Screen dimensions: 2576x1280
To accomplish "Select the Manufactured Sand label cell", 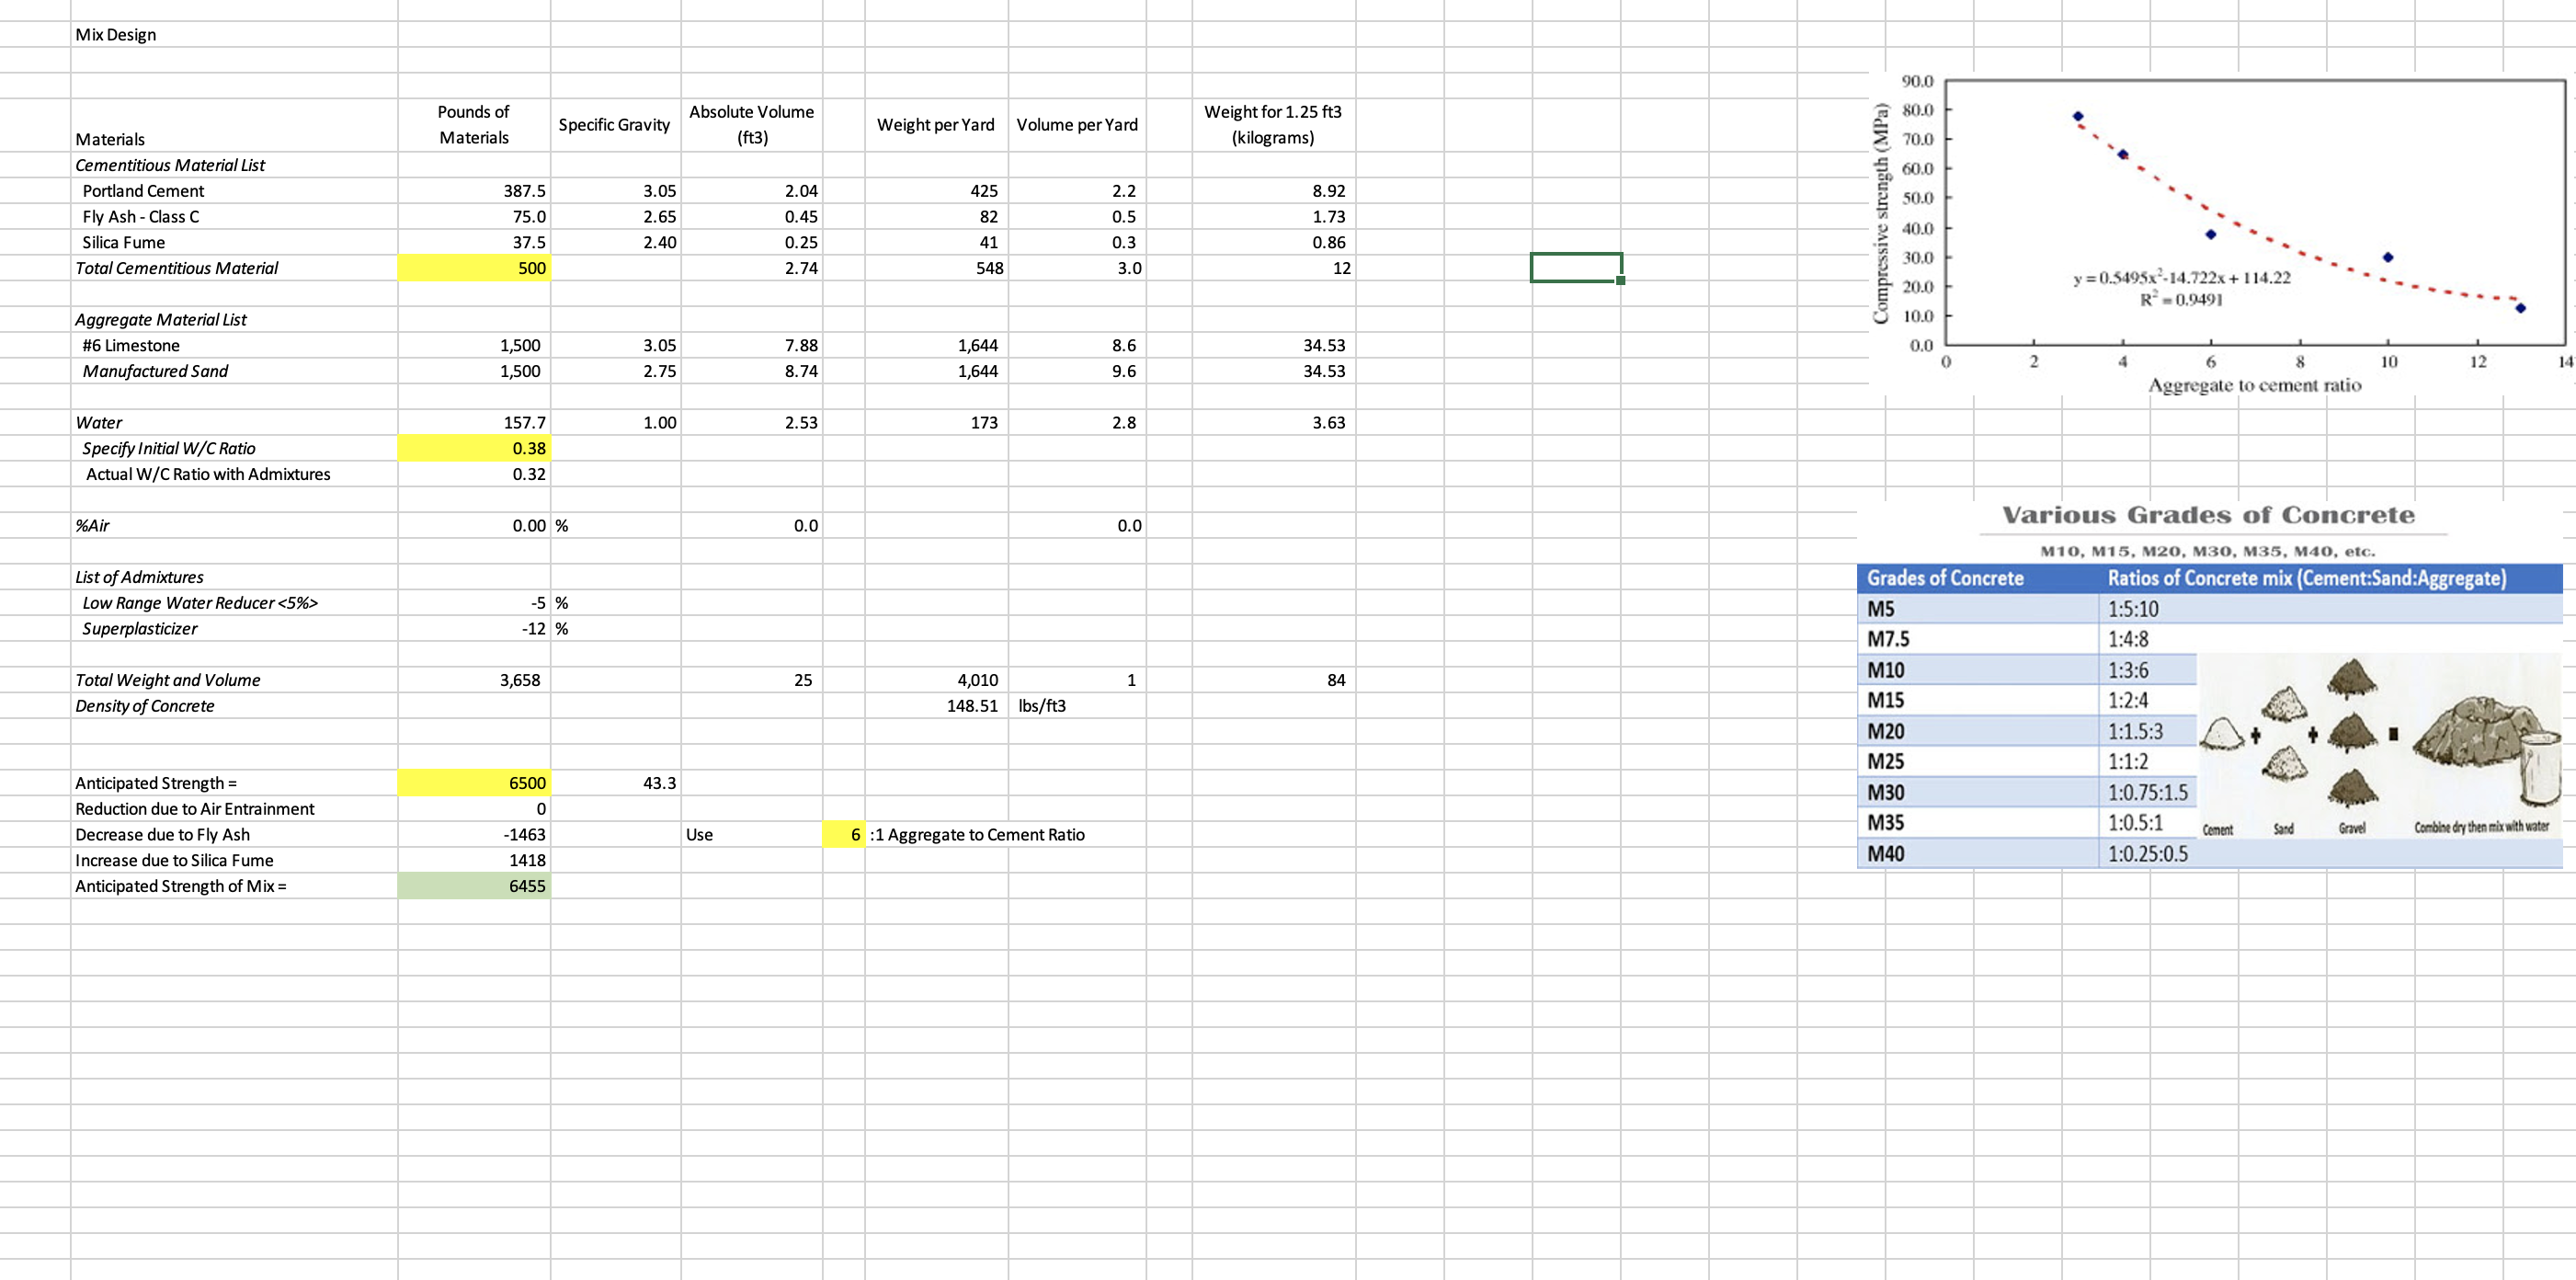I will [x=234, y=370].
